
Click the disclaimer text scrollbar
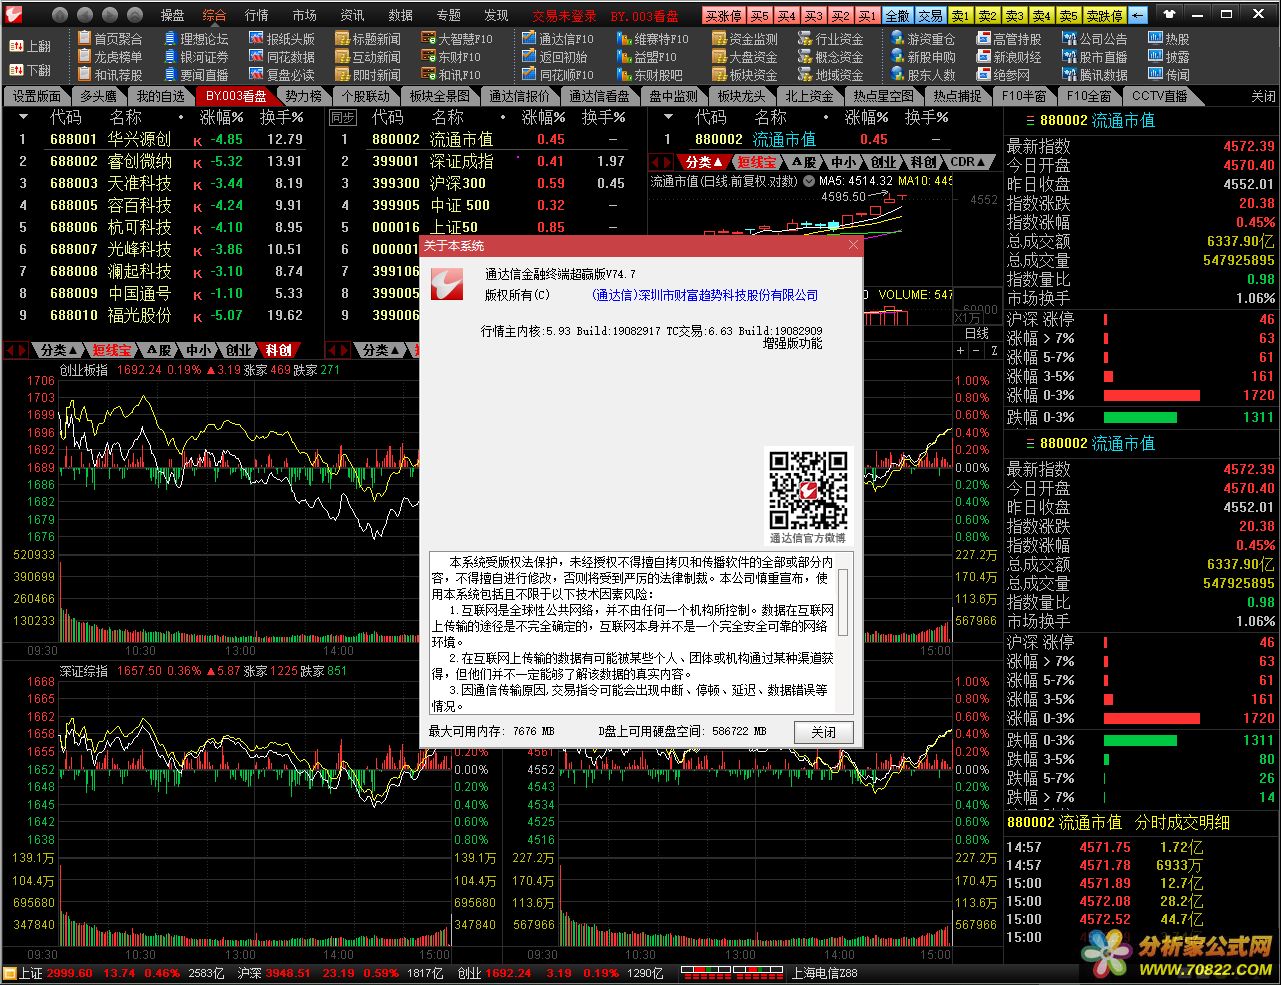[x=843, y=602]
